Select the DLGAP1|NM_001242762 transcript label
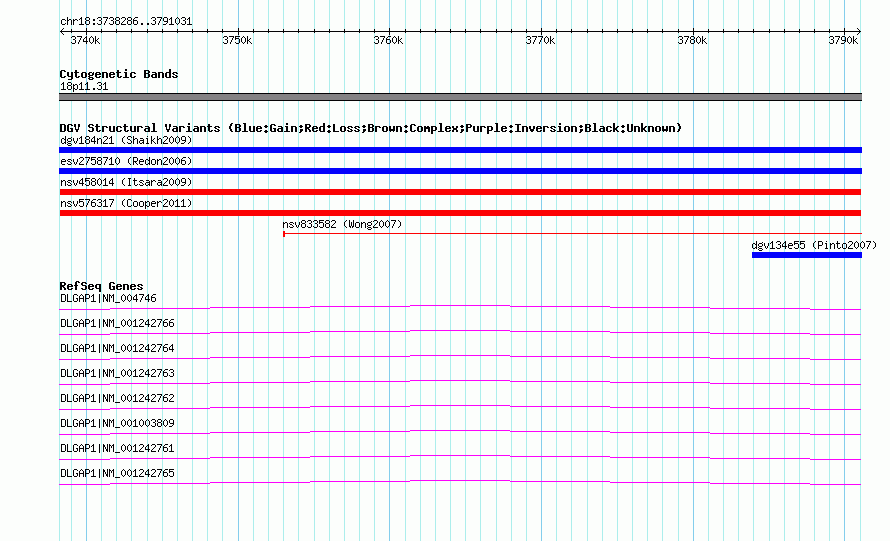The image size is (890, 541). (117, 399)
